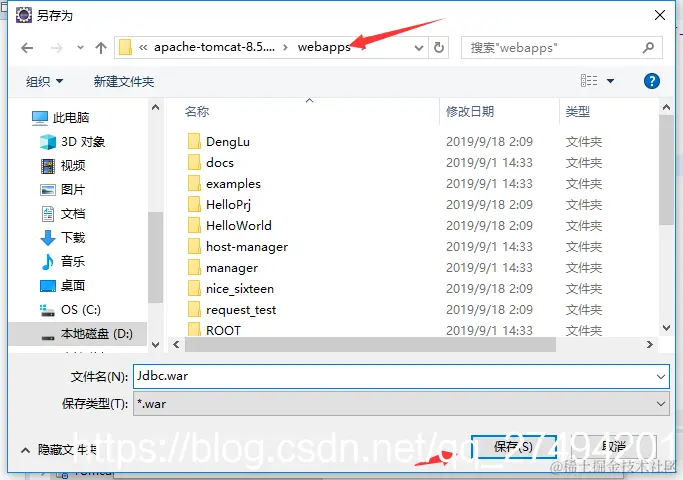
Task: Click the manager folder icon
Action: [x=194, y=267]
